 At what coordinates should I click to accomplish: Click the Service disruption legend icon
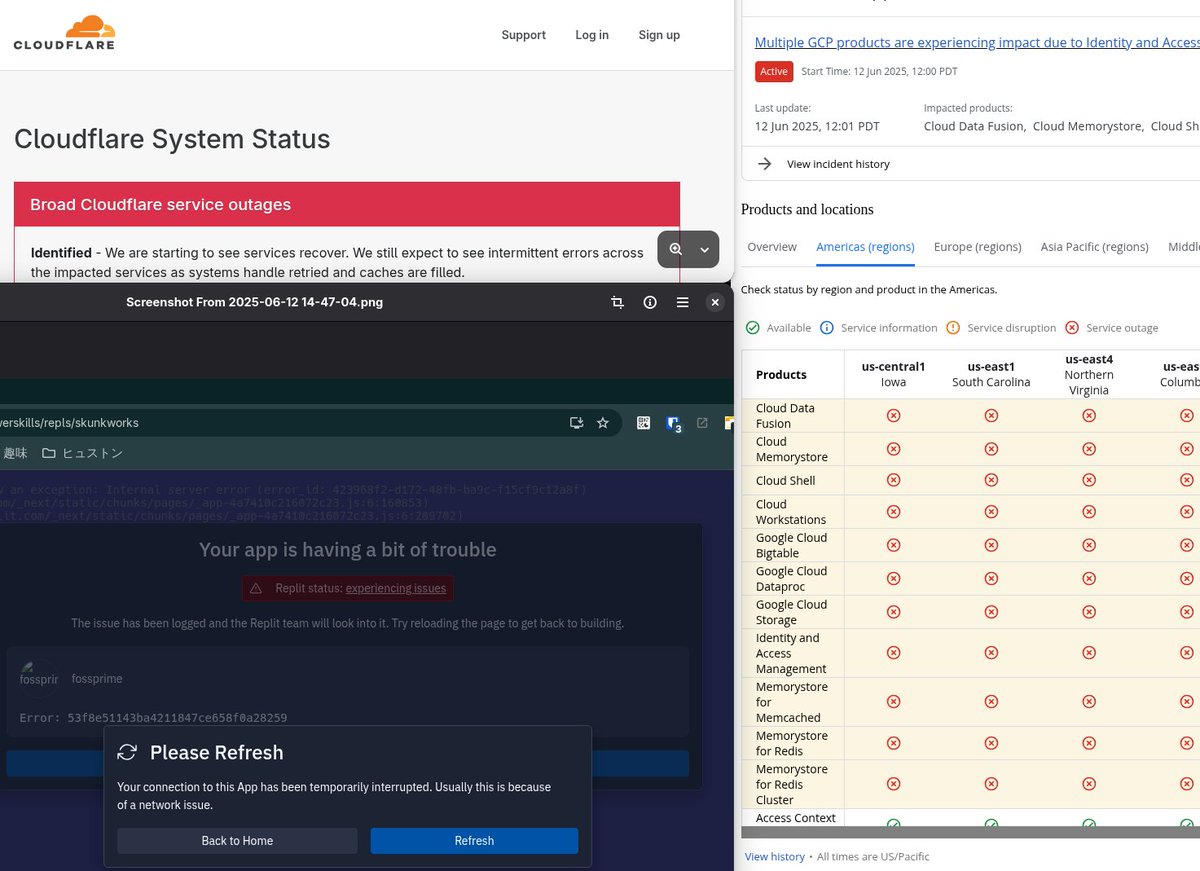tap(953, 328)
